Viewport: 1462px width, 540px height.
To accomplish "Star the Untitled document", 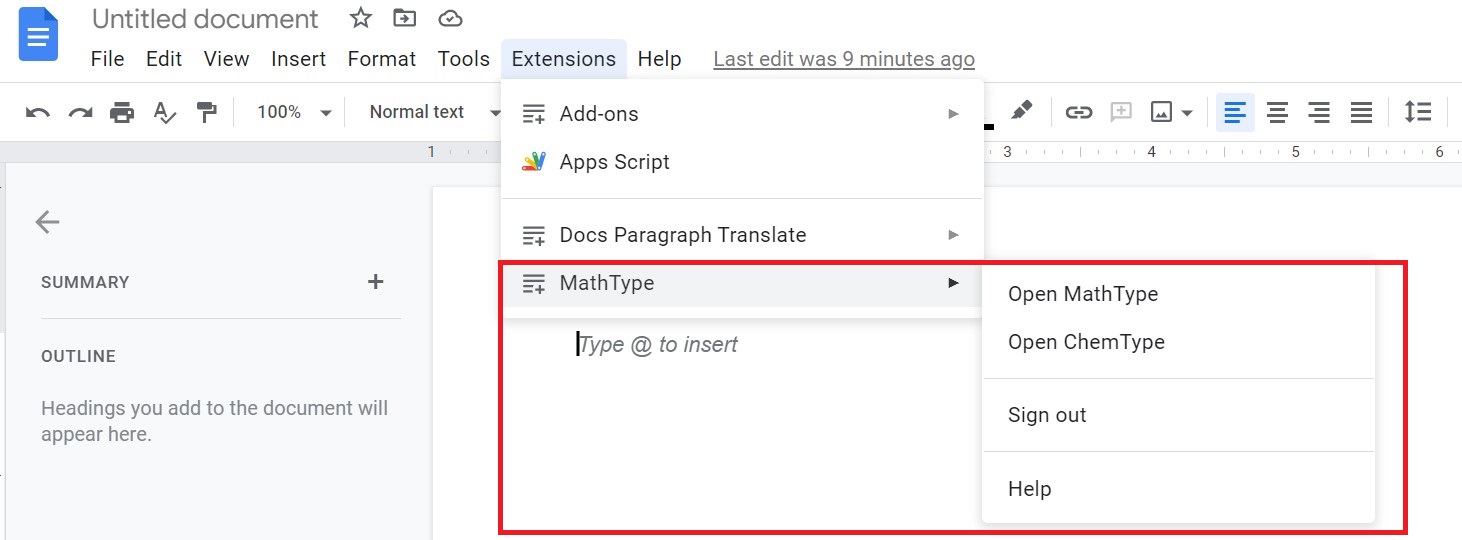I will (x=361, y=18).
